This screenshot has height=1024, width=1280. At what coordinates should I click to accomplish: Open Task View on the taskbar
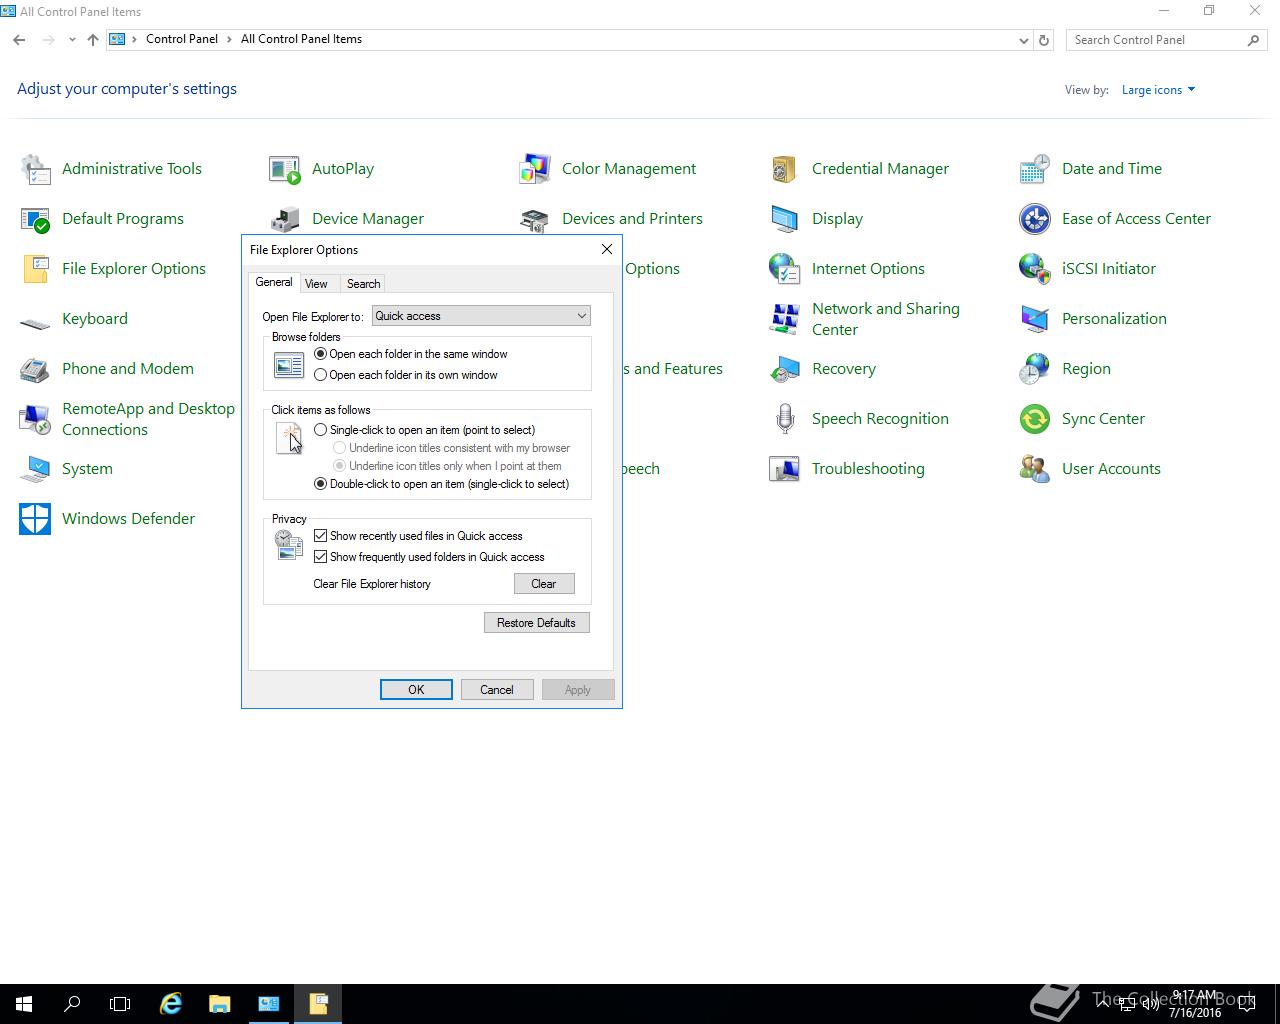pos(120,1004)
